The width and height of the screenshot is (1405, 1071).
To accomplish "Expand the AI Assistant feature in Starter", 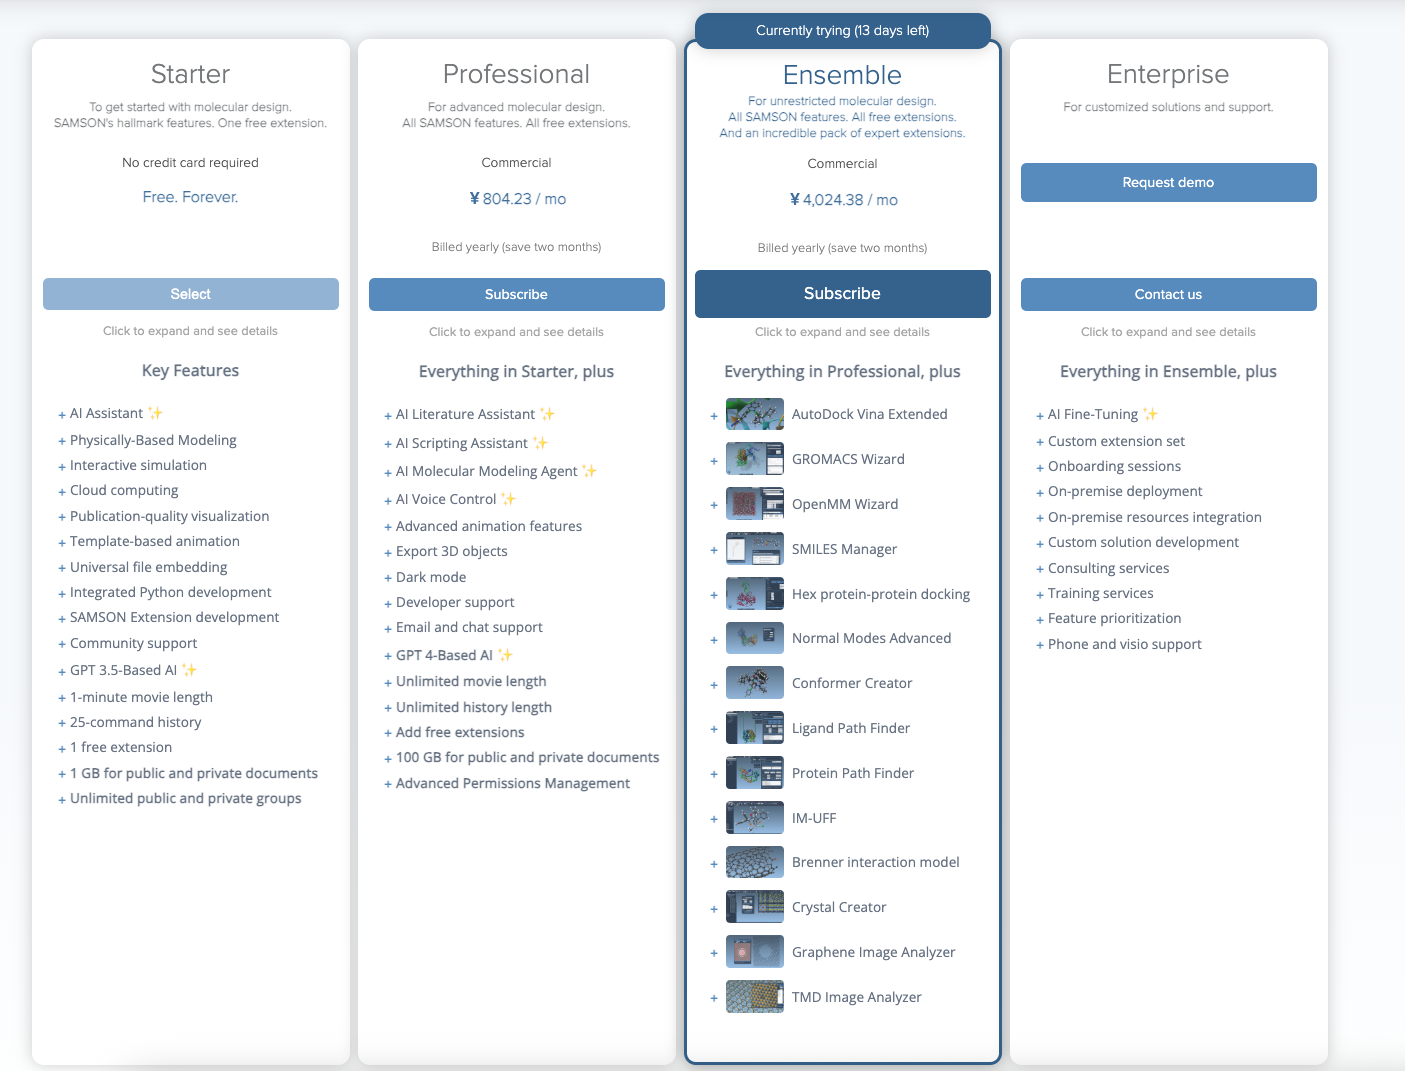I will click(62, 414).
